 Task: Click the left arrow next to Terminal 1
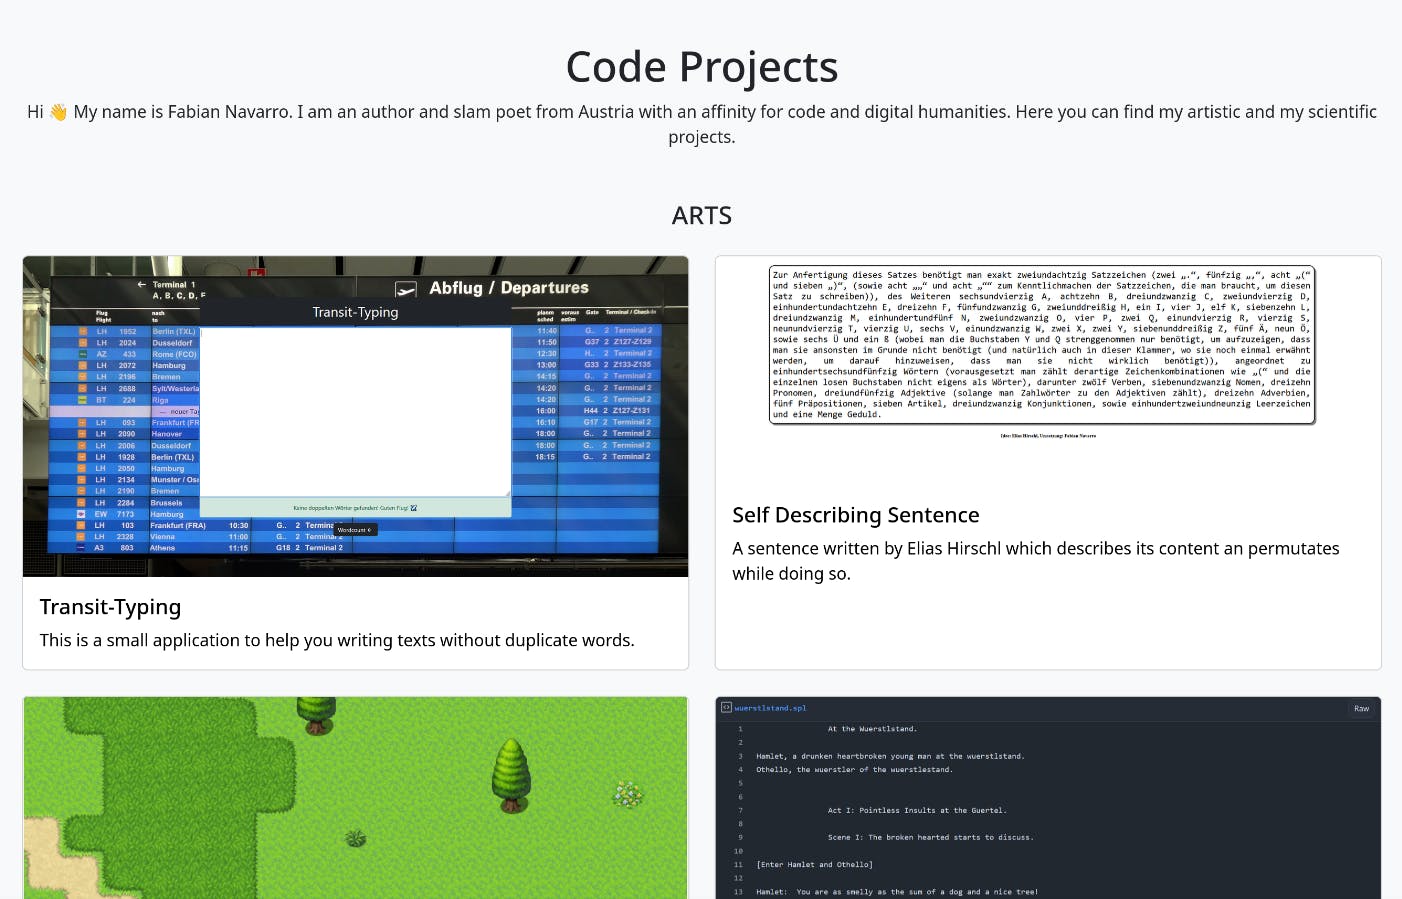(x=142, y=285)
